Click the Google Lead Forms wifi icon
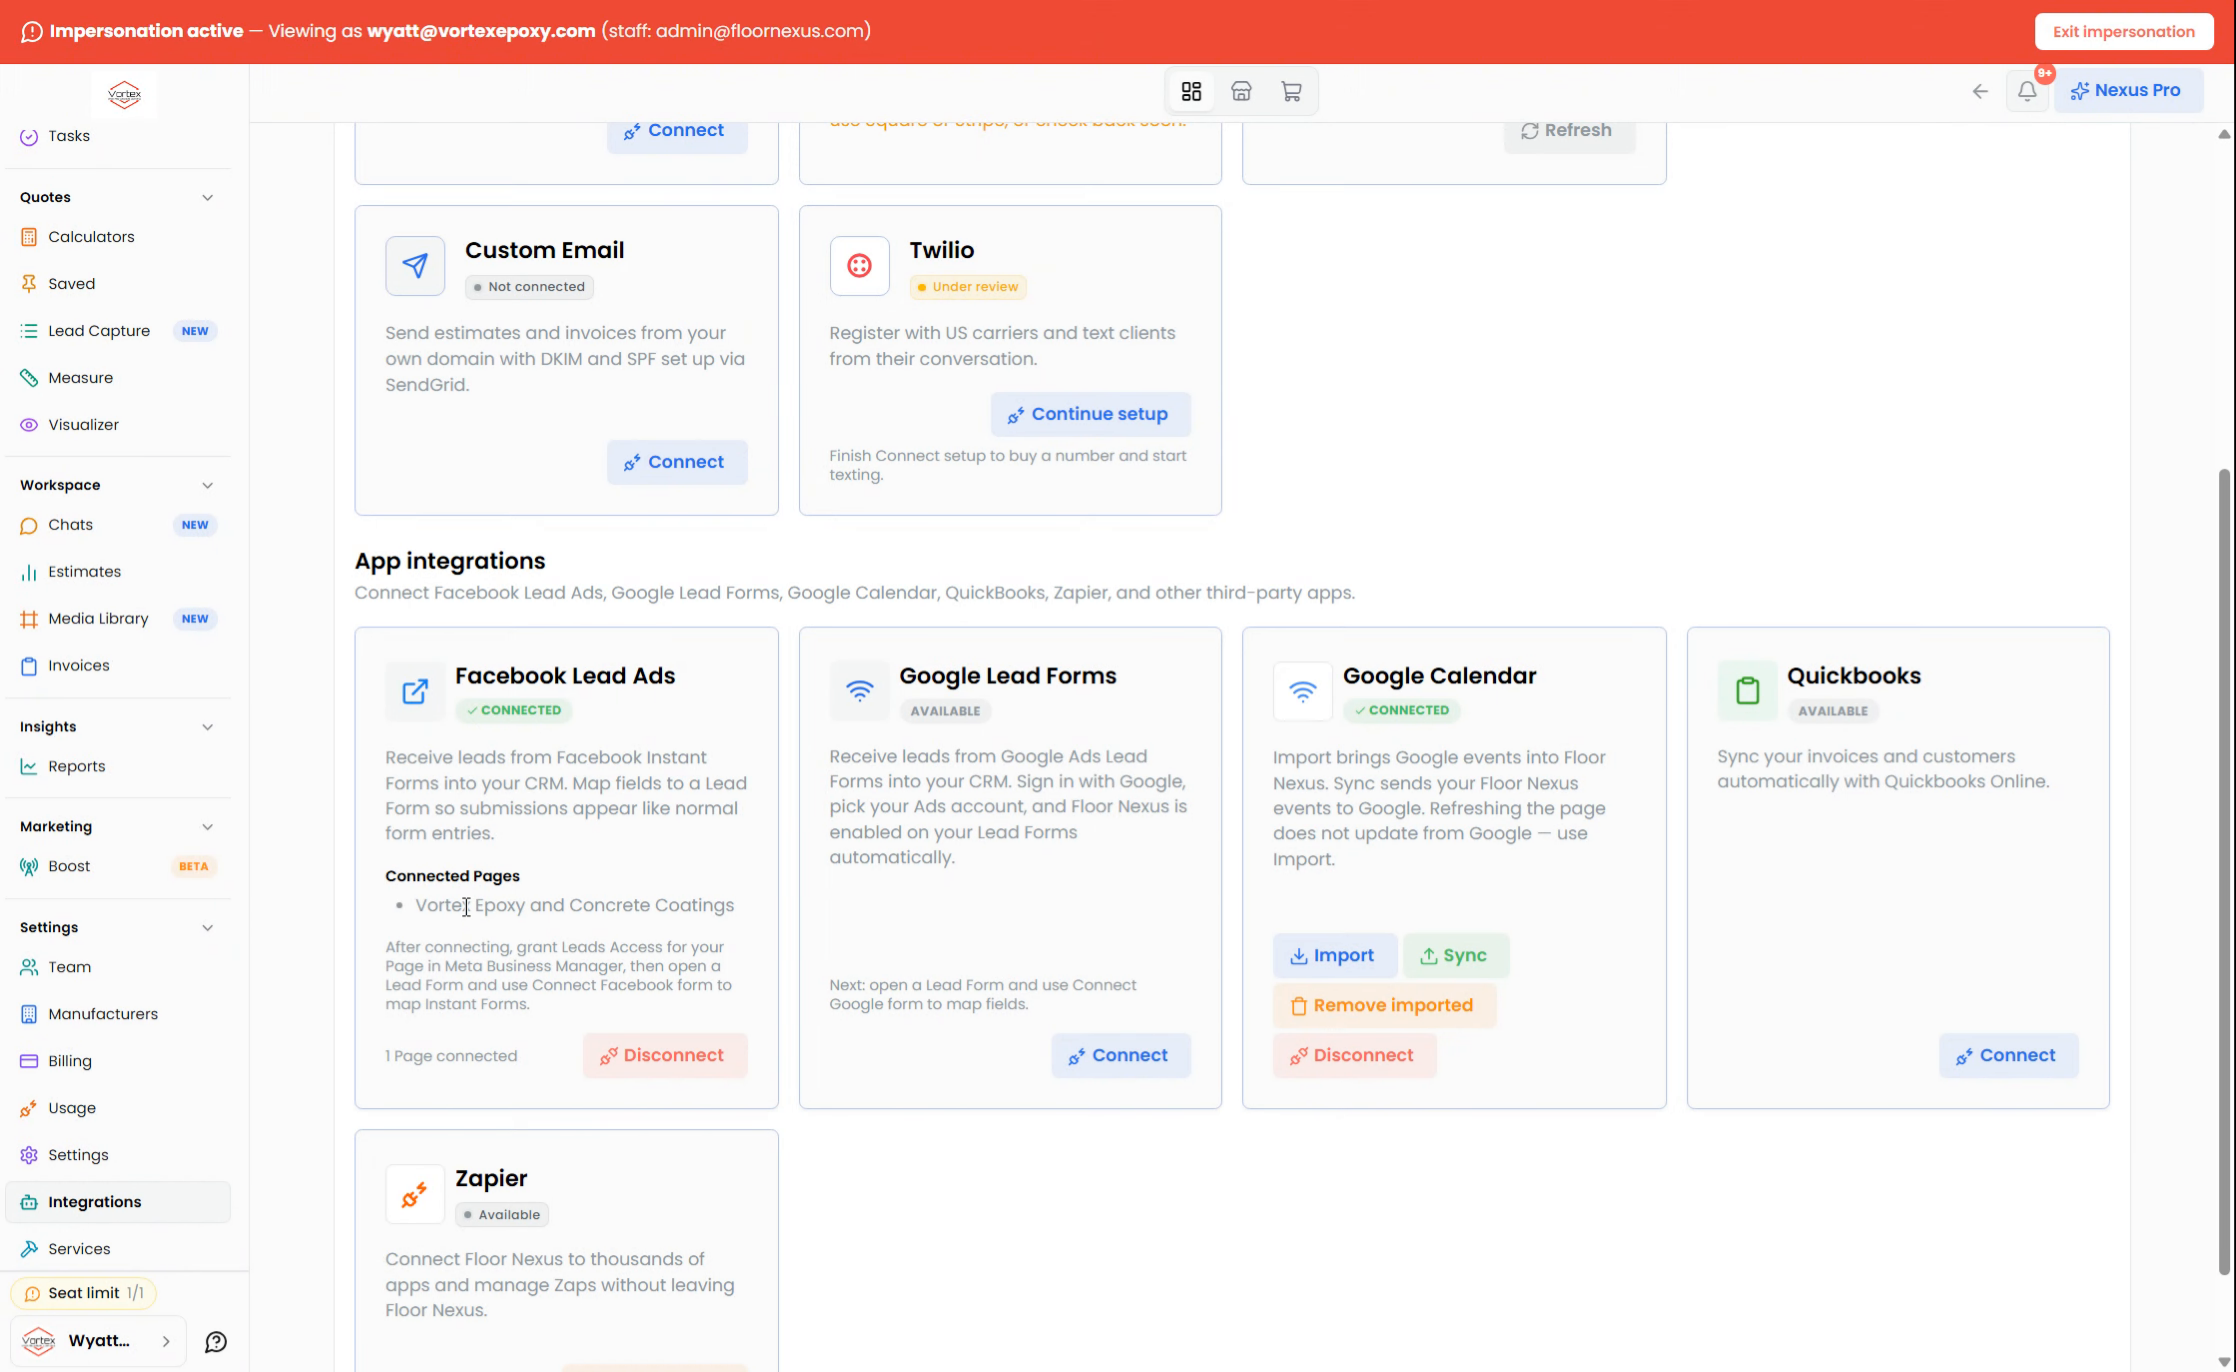This screenshot has height=1372, width=2236. (x=859, y=691)
